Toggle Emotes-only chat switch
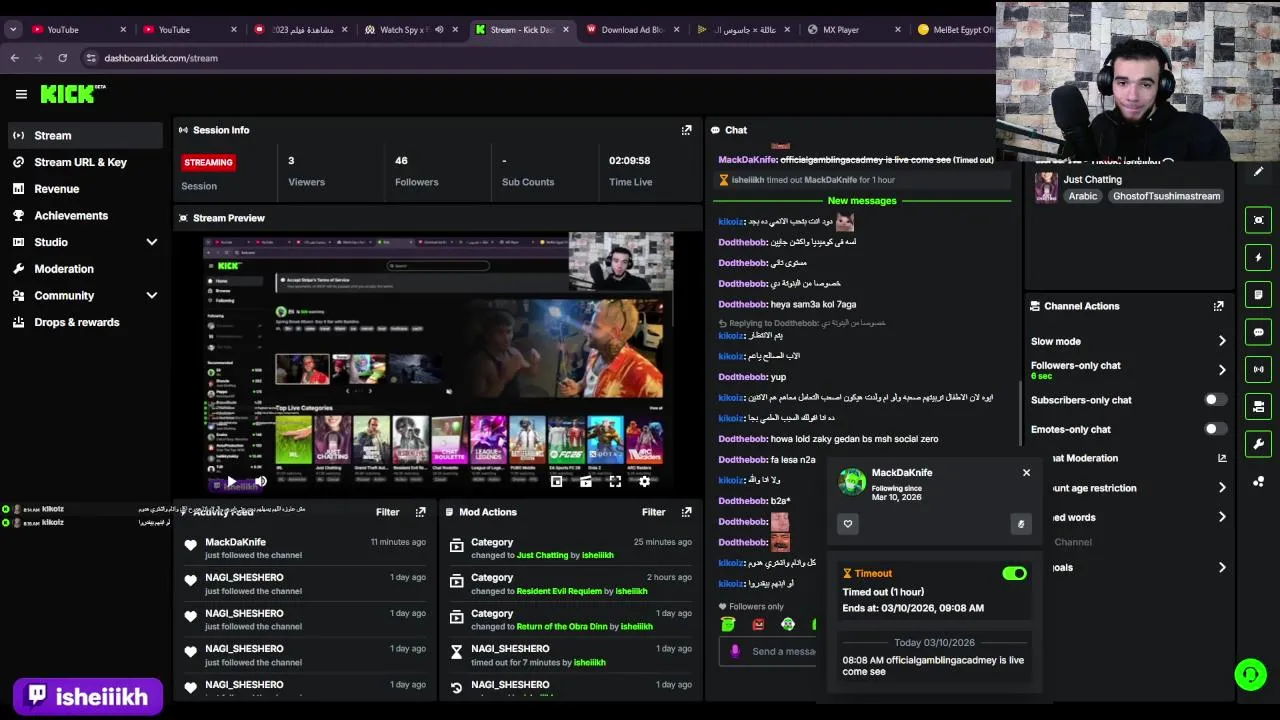The image size is (1280, 720). (x=1214, y=429)
